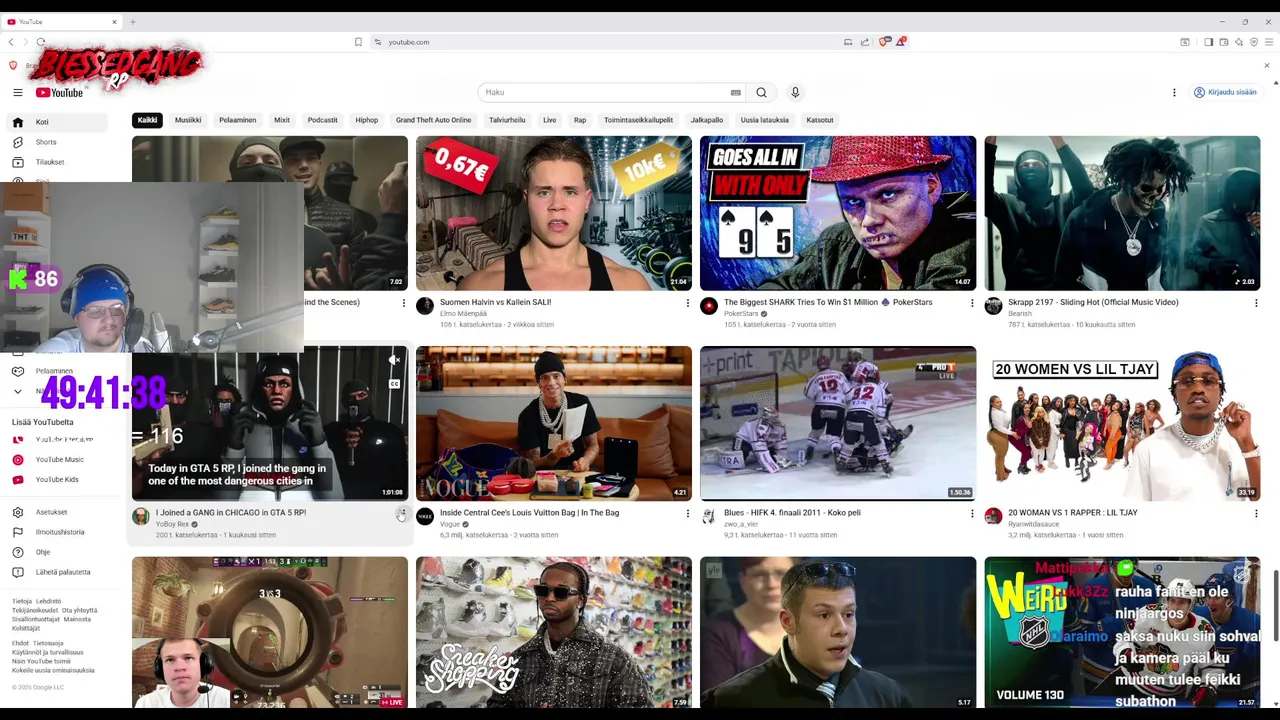
Task: Open the YouTube hamburger guide menu
Action: point(17,92)
